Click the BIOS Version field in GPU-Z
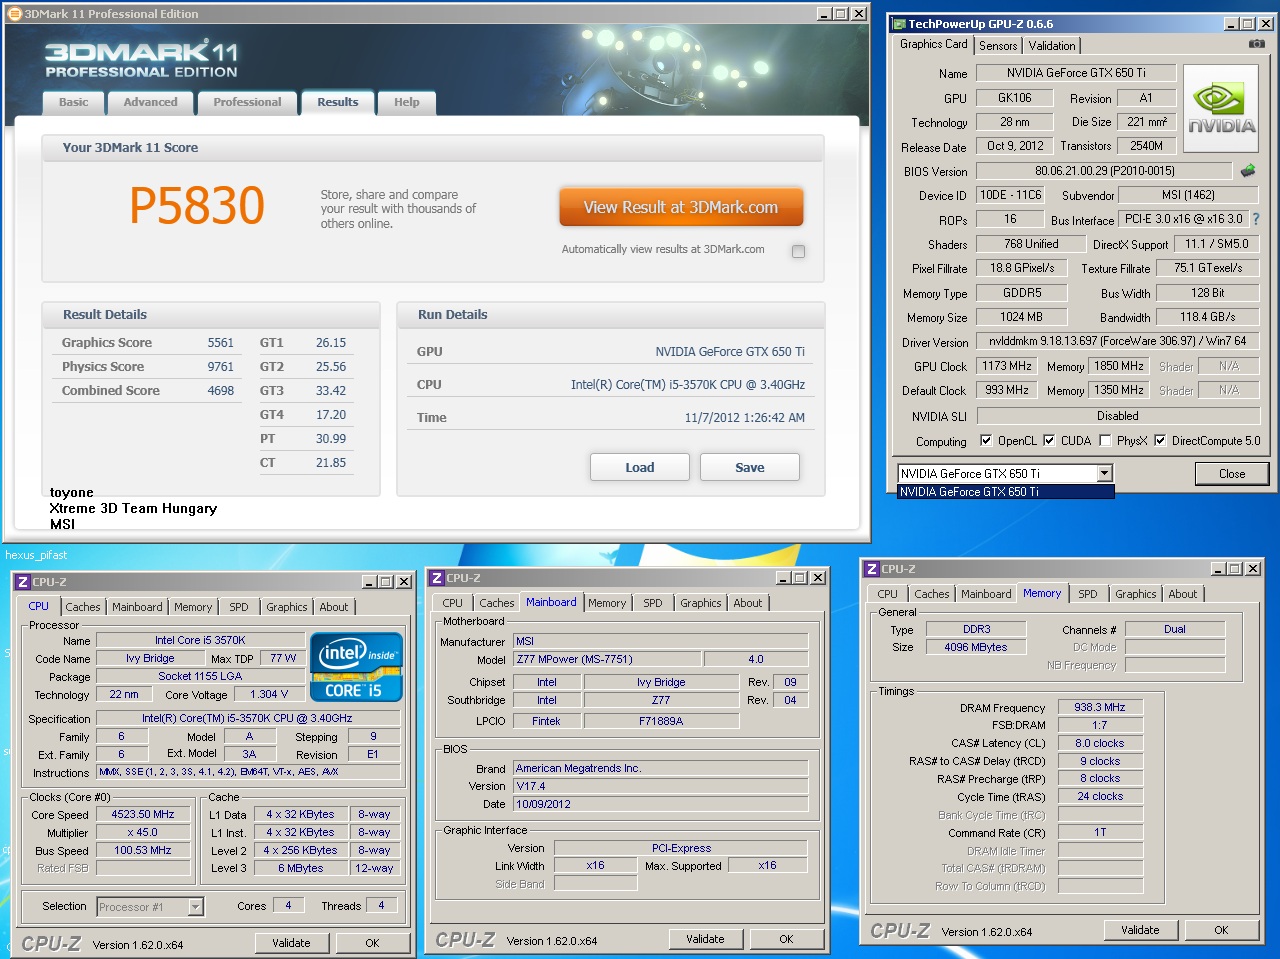Viewport: 1280px width, 959px height. coord(1104,171)
